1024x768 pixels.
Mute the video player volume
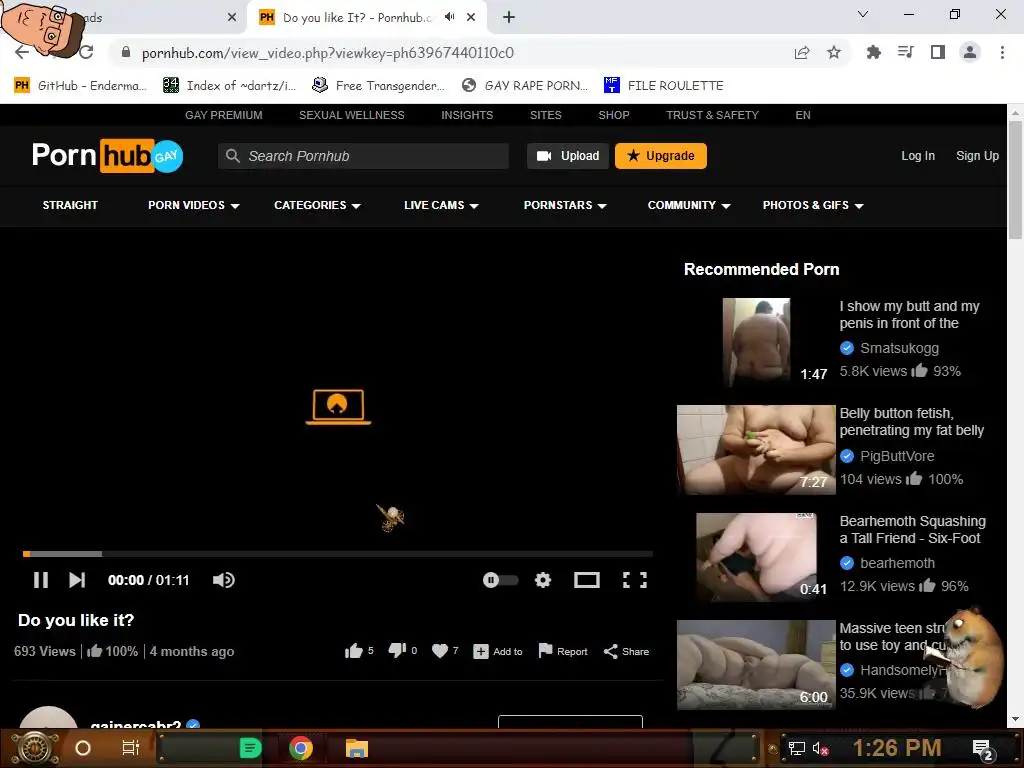coord(223,580)
